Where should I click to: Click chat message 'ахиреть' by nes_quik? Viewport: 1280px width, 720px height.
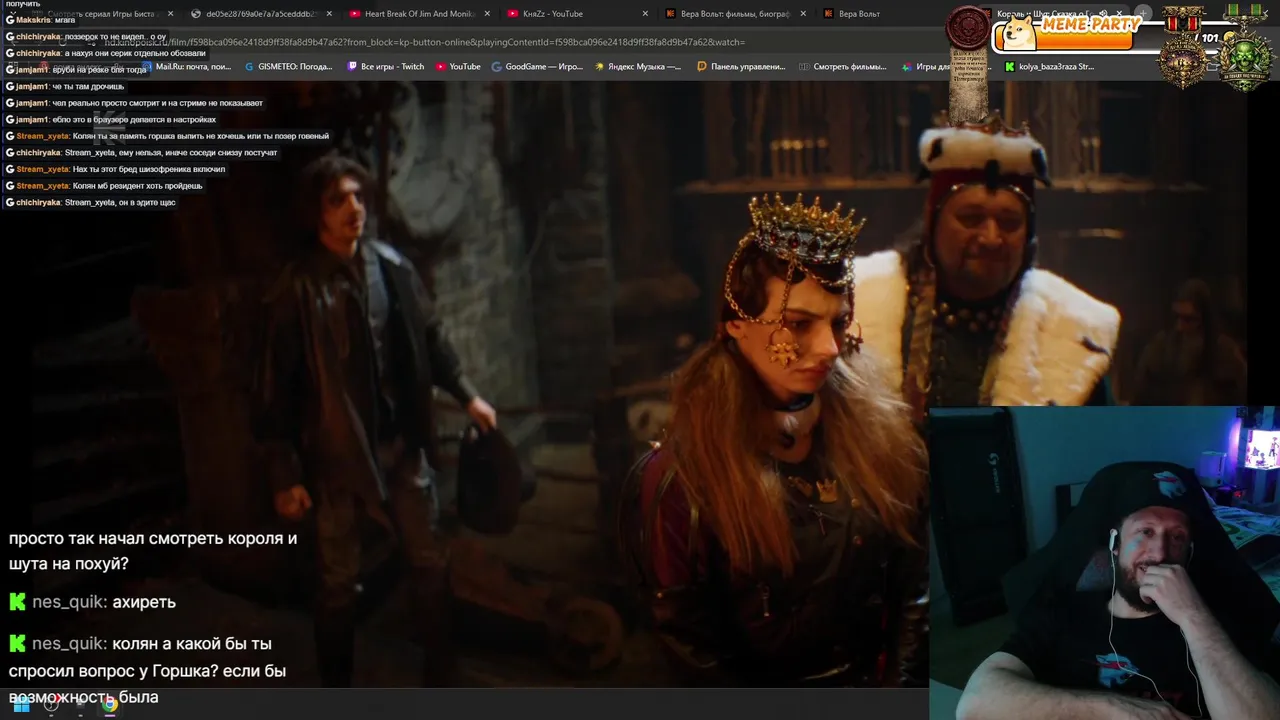92,602
